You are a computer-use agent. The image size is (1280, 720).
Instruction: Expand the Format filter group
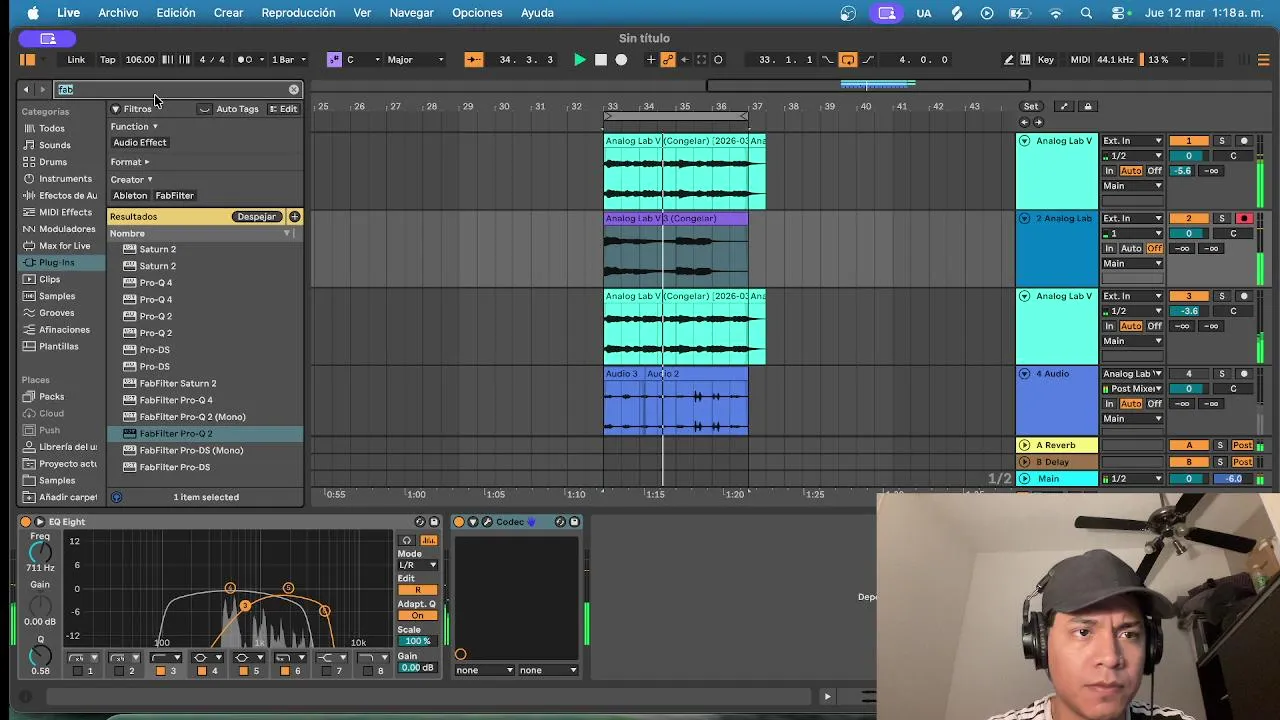pos(129,162)
